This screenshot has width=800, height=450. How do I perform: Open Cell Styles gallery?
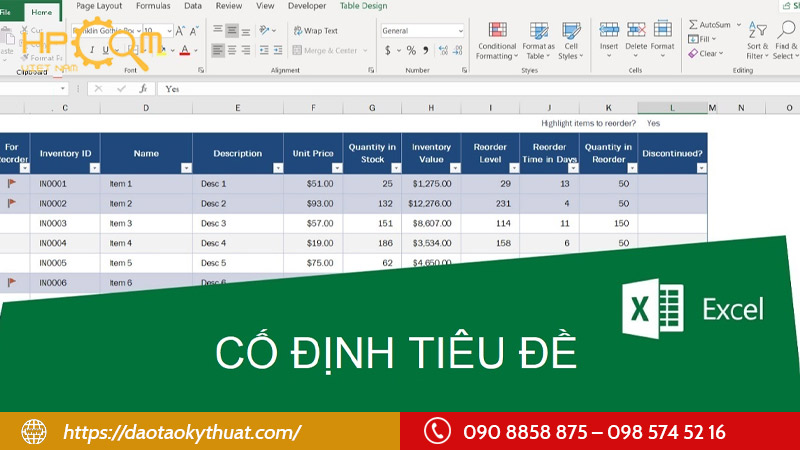tap(570, 41)
